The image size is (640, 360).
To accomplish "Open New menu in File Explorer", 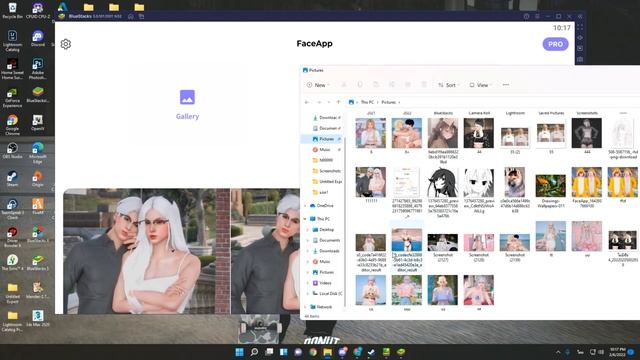I will [x=318, y=85].
